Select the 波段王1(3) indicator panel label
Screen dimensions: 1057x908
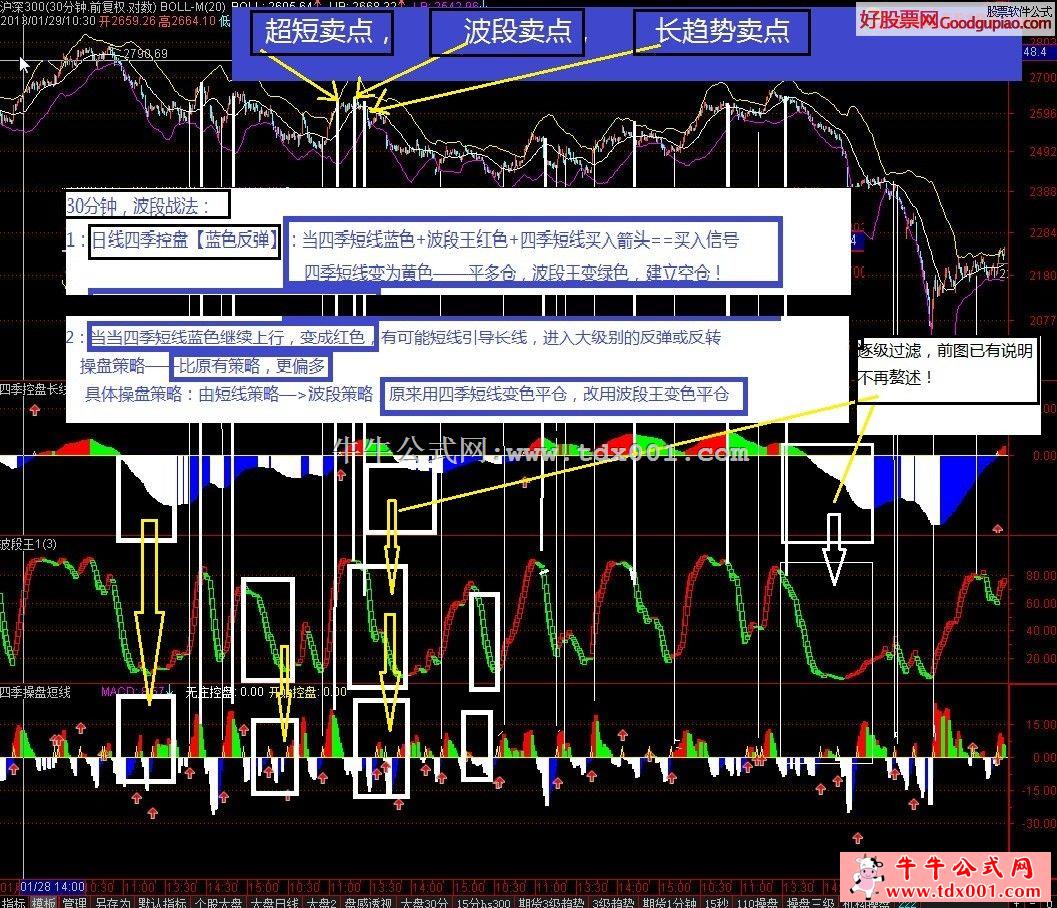click(28, 544)
